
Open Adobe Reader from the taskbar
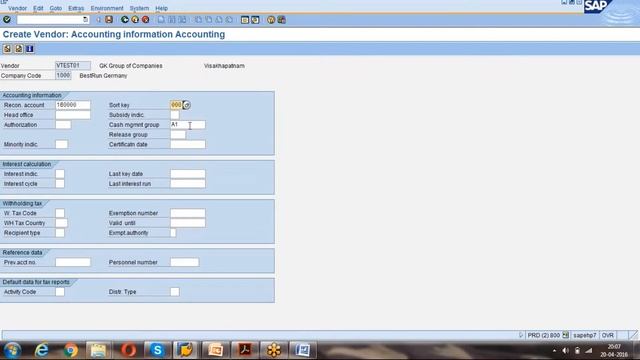pyautogui.click(x=245, y=350)
